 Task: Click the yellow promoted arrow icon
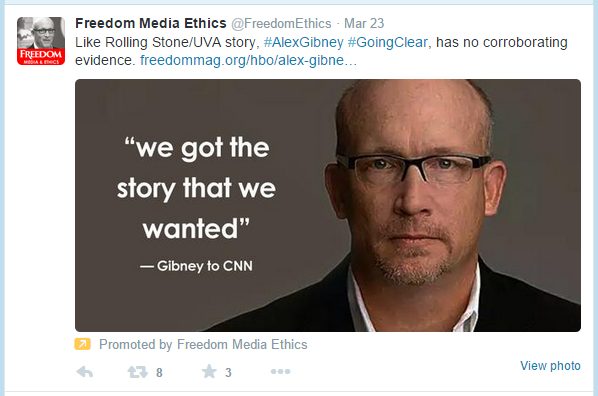tap(82, 344)
